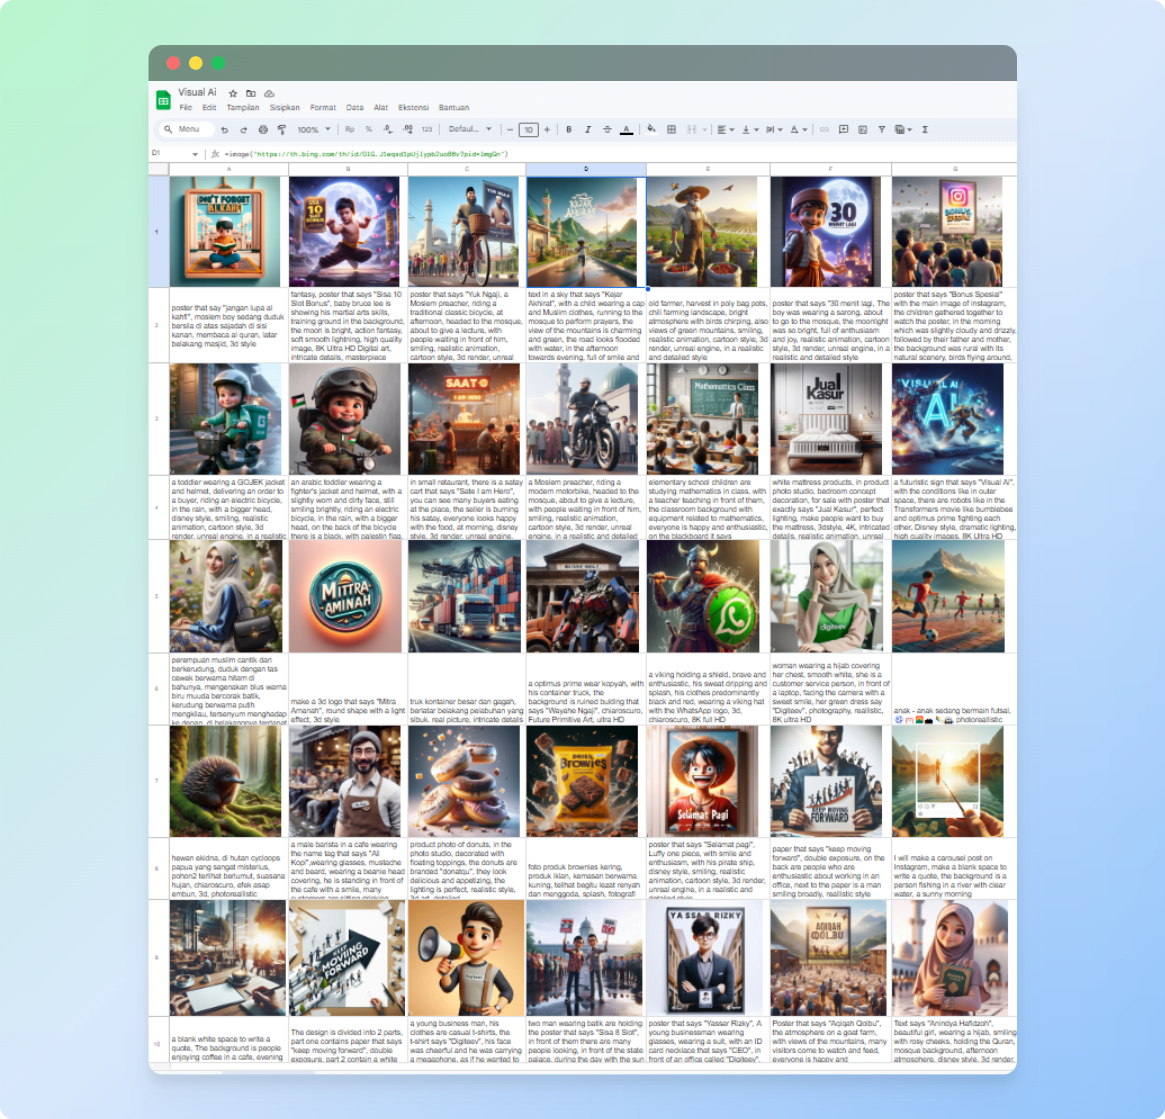Open the default font dropdown
The width and height of the screenshot is (1165, 1119).
coord(470,129)
